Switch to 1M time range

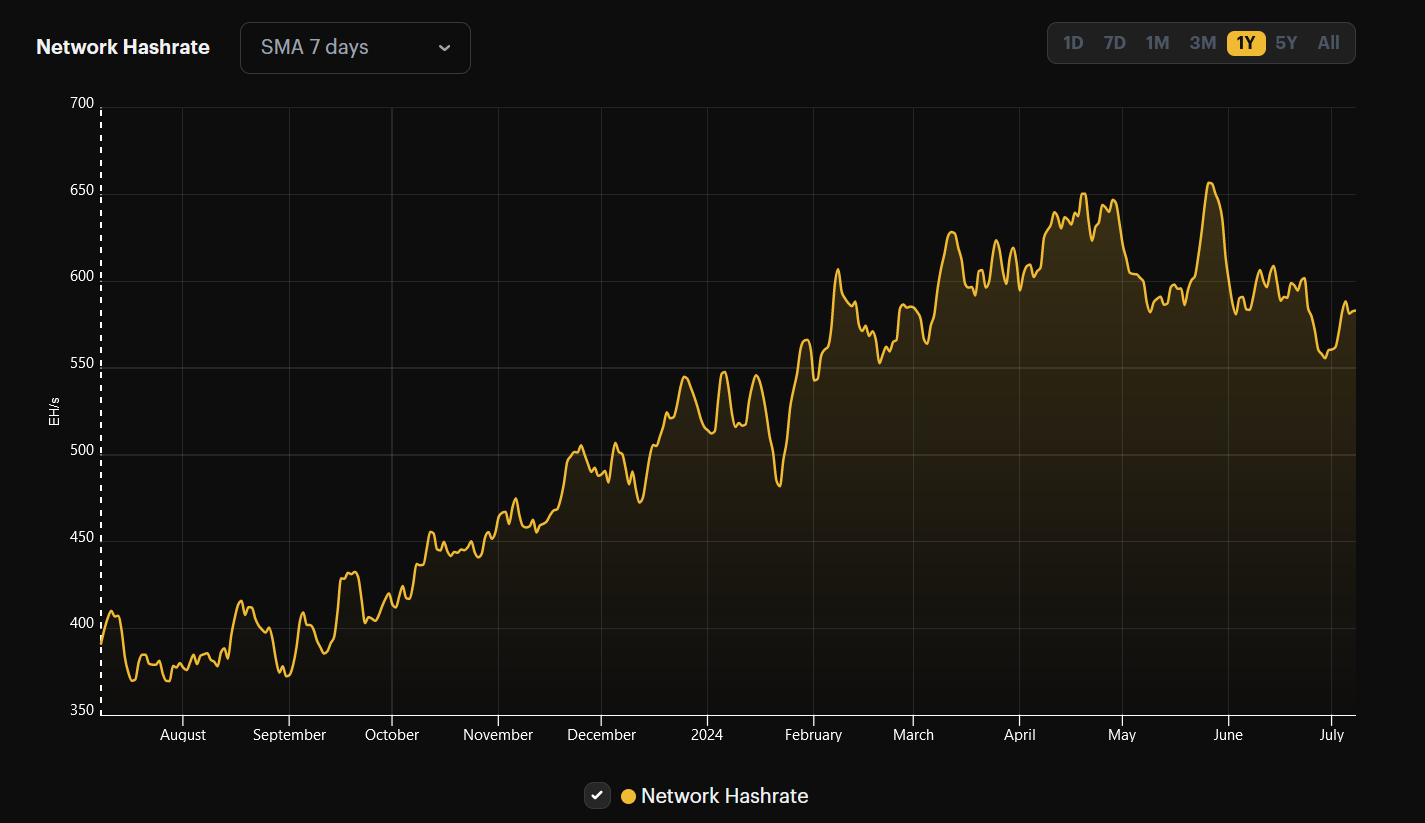point(1157,43)
